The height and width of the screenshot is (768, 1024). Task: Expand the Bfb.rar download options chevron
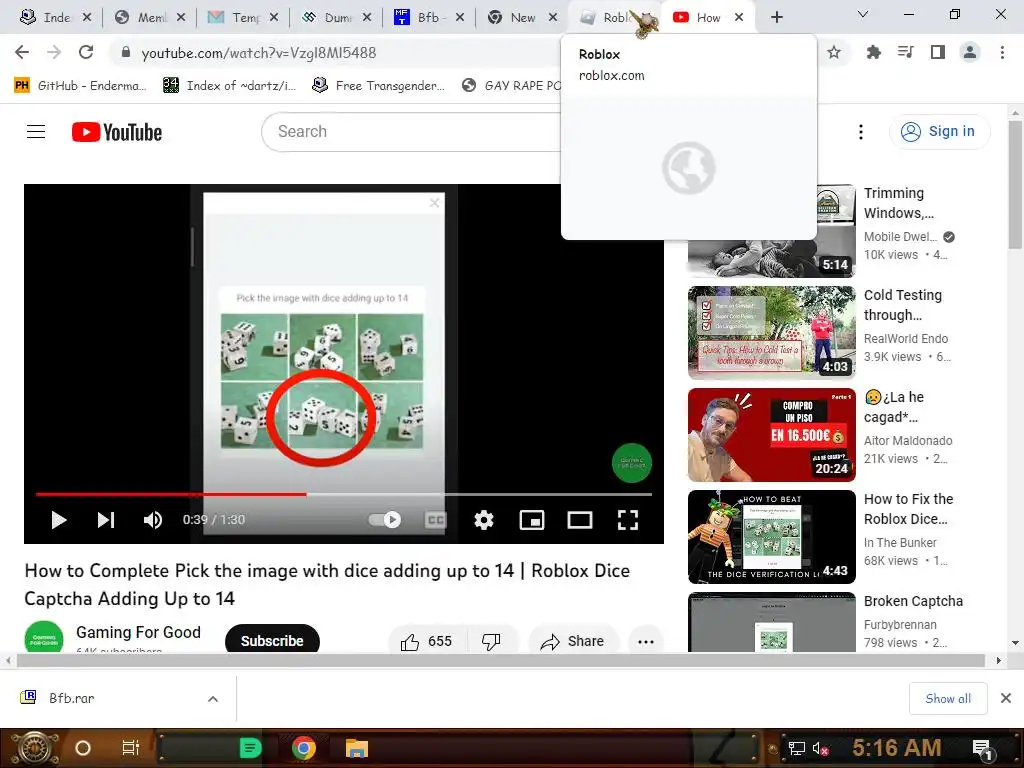[x=213, y=699]
